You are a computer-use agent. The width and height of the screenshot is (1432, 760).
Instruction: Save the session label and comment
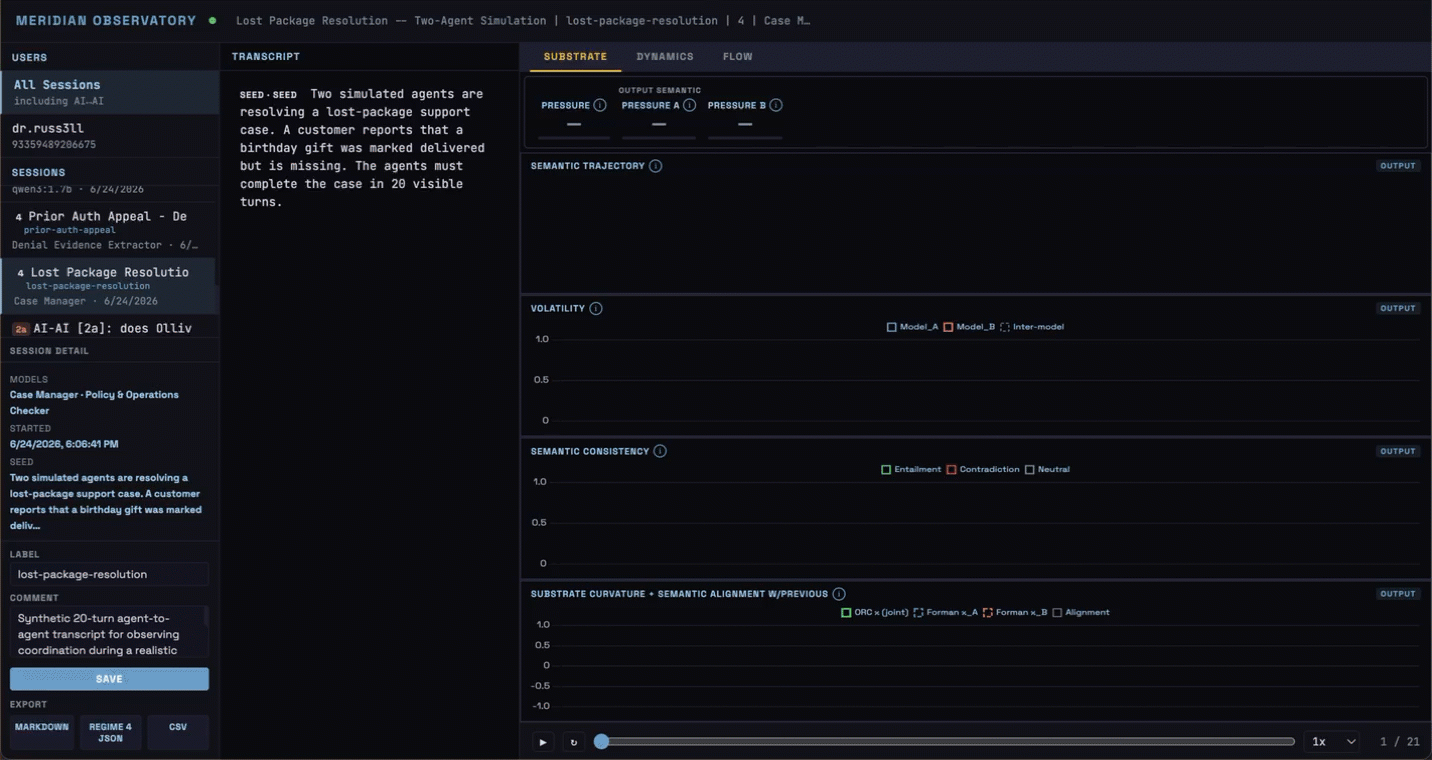click(x=109, y=679)
